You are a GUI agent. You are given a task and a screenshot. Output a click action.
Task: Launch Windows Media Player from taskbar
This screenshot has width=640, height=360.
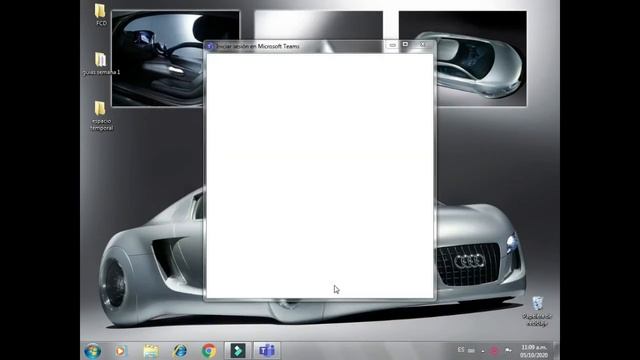point(120,351)
